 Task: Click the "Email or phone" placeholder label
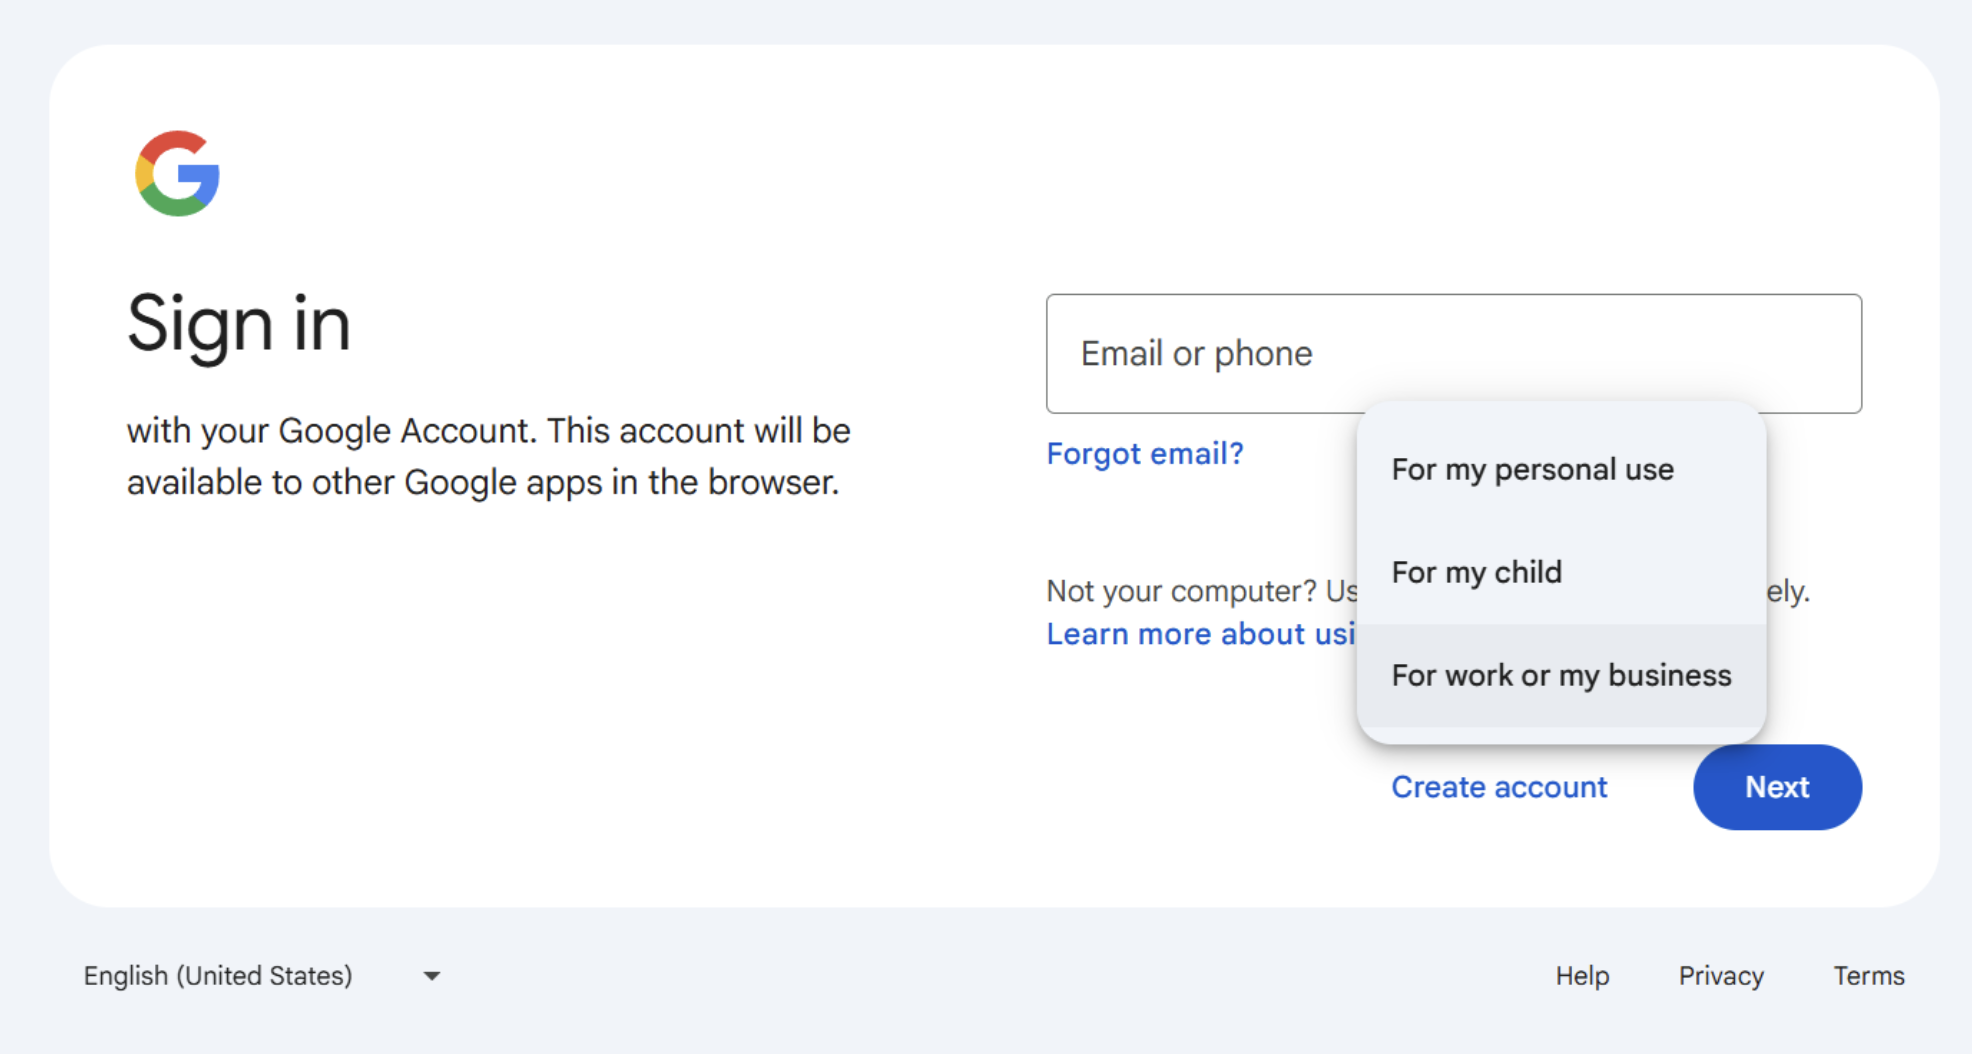pos(1196,353)
